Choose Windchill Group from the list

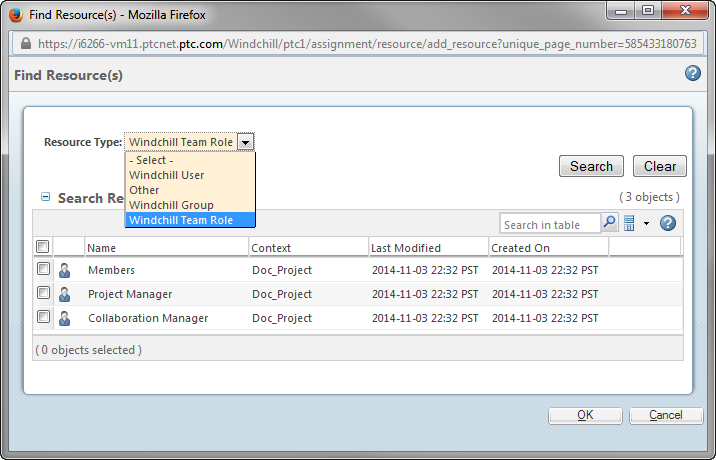pyautogui.click(x=190, y=205)
